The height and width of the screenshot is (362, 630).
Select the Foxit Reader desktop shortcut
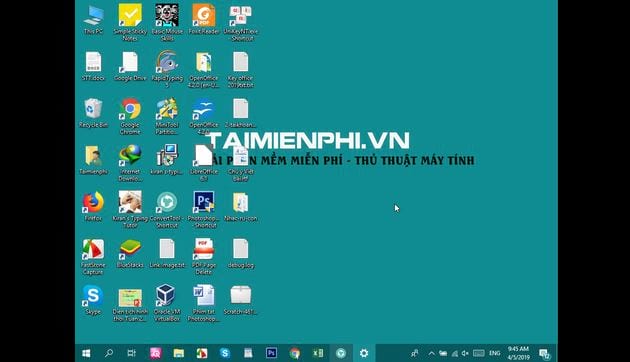204,19
